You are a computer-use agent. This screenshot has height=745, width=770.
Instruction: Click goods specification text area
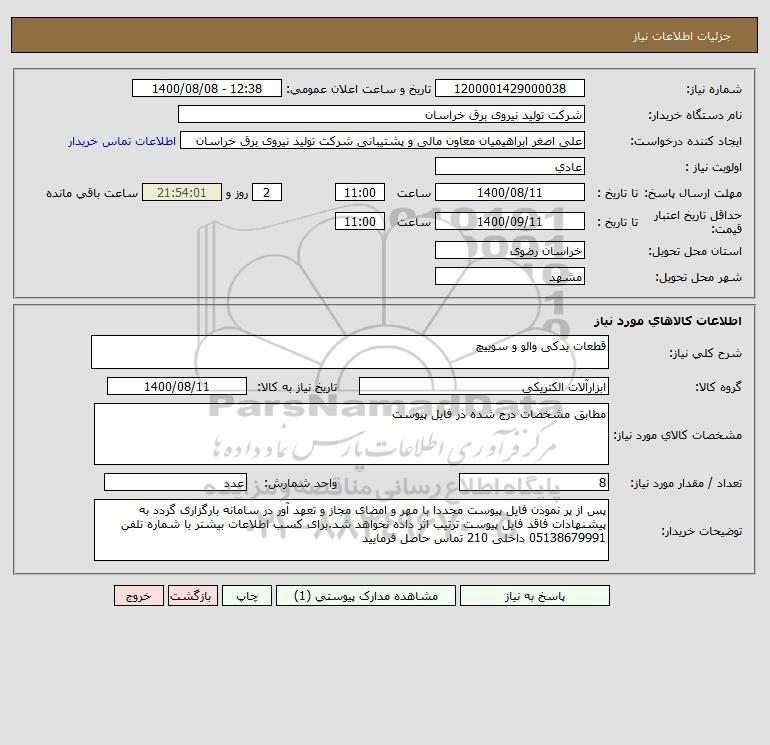click(x=351, y=434)
